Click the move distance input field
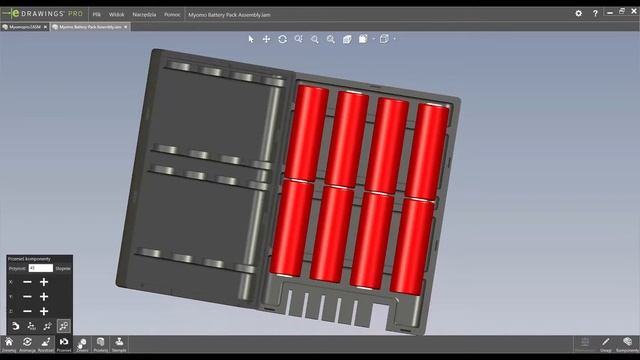Image resolution: width=640 pixels, height=360 pixels. pyautogui.click(x=40, y=268)
